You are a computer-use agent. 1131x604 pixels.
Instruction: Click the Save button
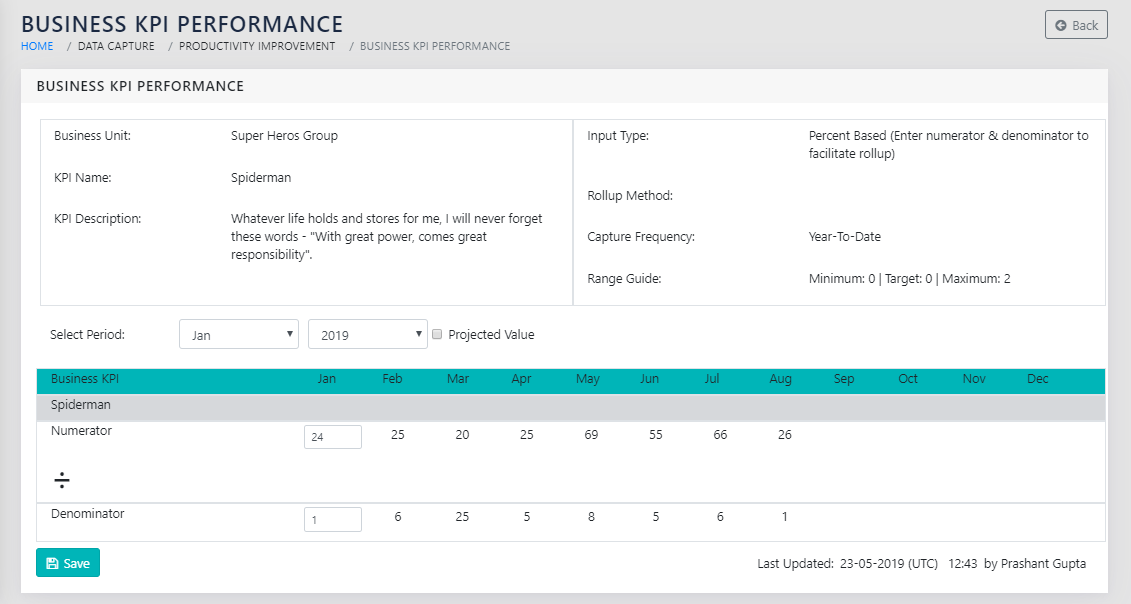click(68, 563)
